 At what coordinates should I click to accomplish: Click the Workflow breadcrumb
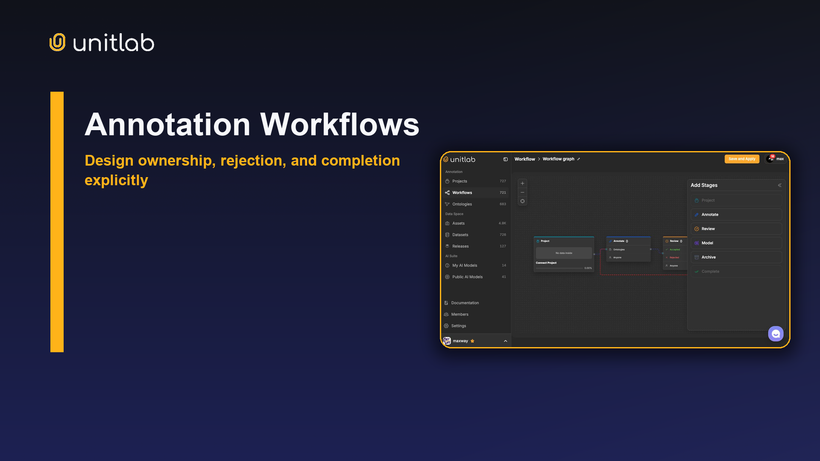pos(525,159)
